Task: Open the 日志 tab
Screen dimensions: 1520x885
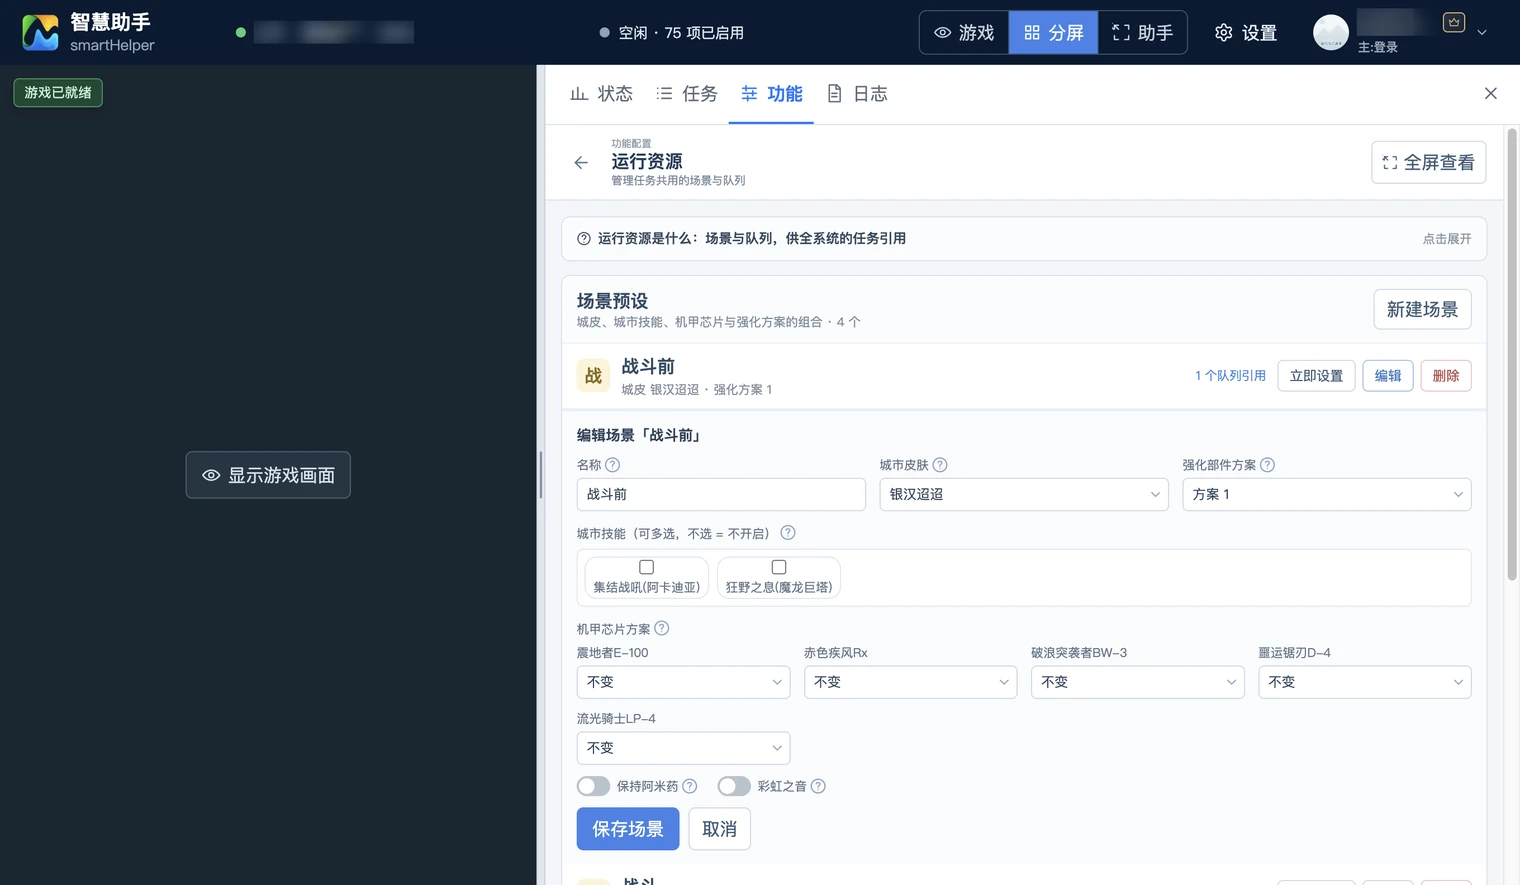Action: (x=857, y=94)
